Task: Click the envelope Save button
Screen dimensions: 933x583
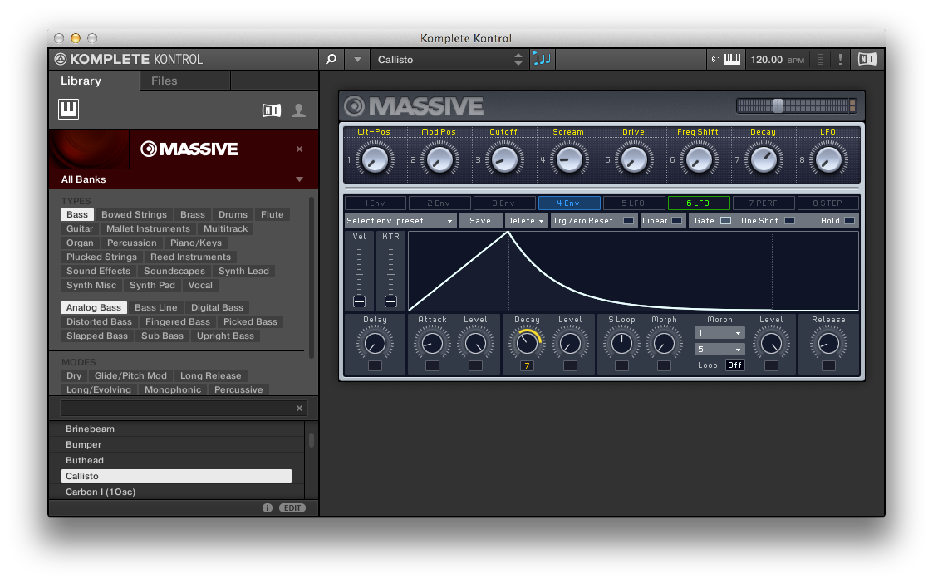Action: tap(480, 221)
